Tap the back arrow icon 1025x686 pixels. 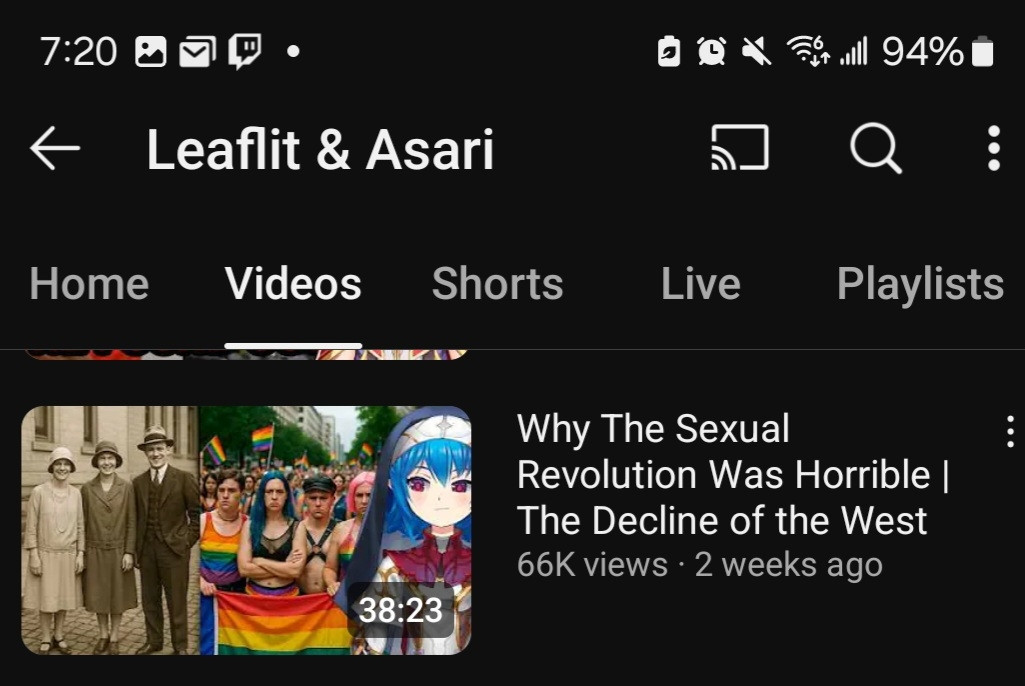point(55,148)
